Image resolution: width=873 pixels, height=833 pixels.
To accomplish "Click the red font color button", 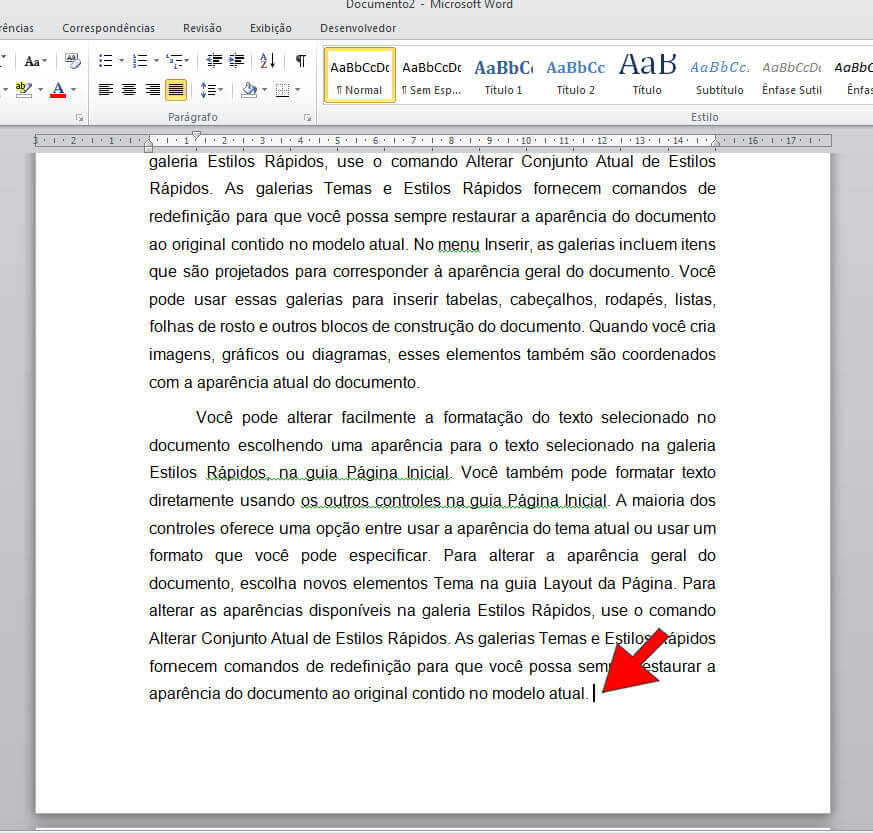I will [57, 90].
